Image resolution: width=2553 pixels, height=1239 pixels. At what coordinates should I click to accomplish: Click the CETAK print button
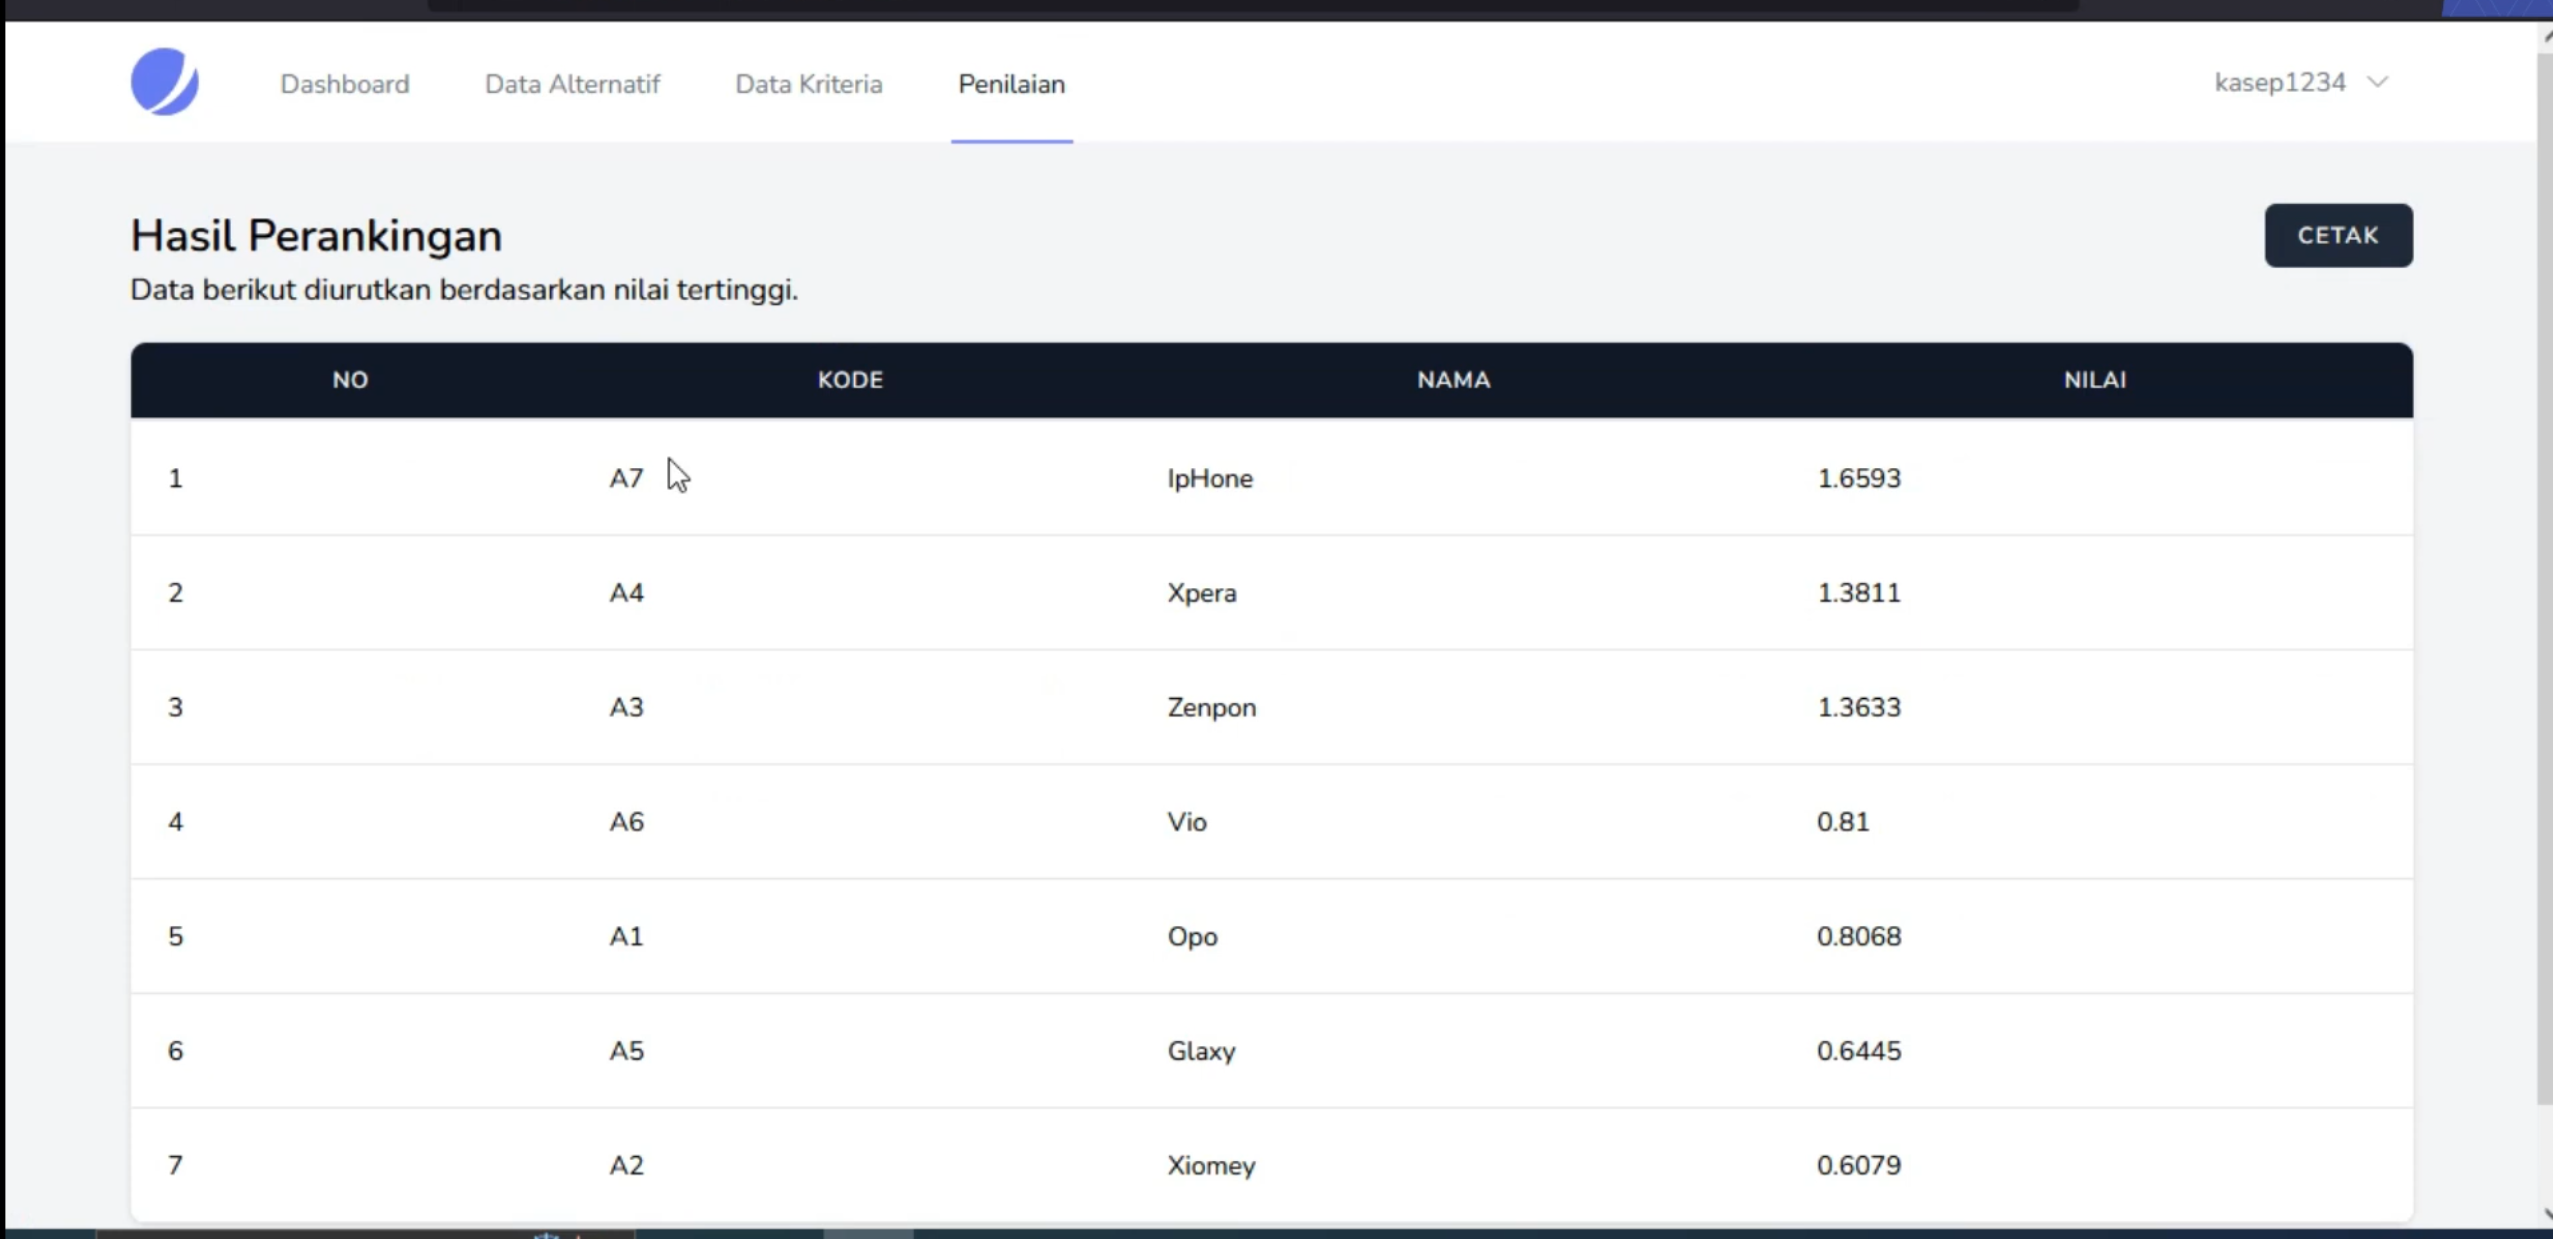click(x=2338, y=235)
